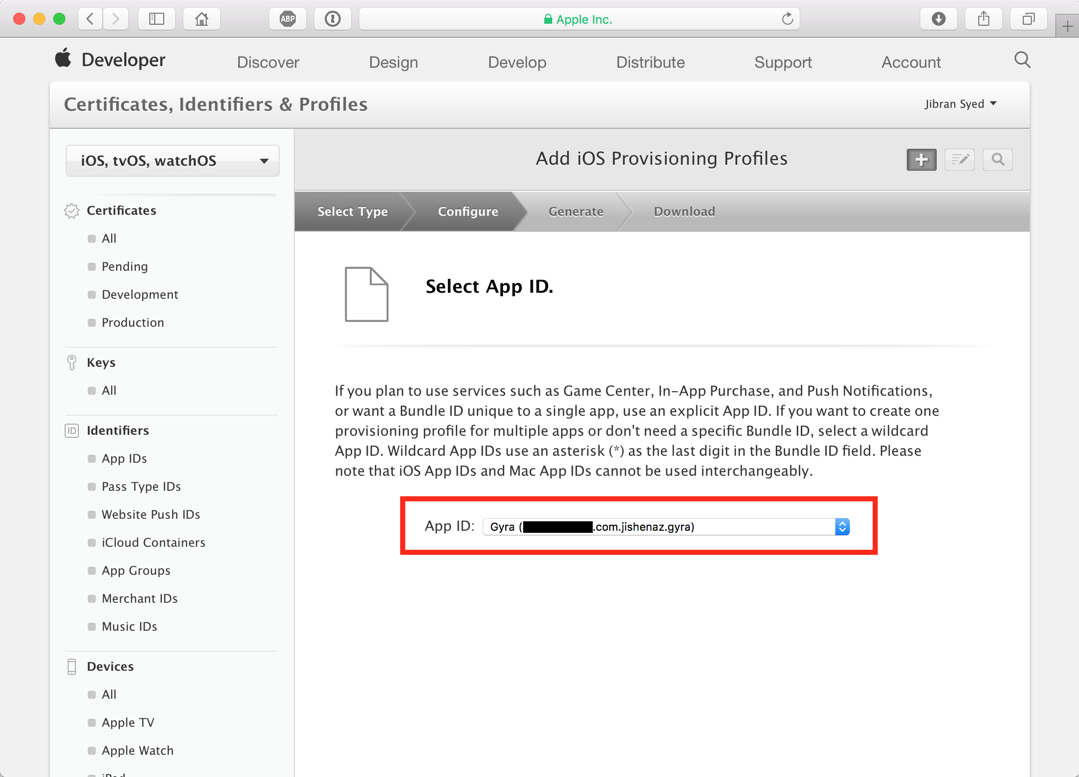Show Apple Watch devices

[138, 751]
